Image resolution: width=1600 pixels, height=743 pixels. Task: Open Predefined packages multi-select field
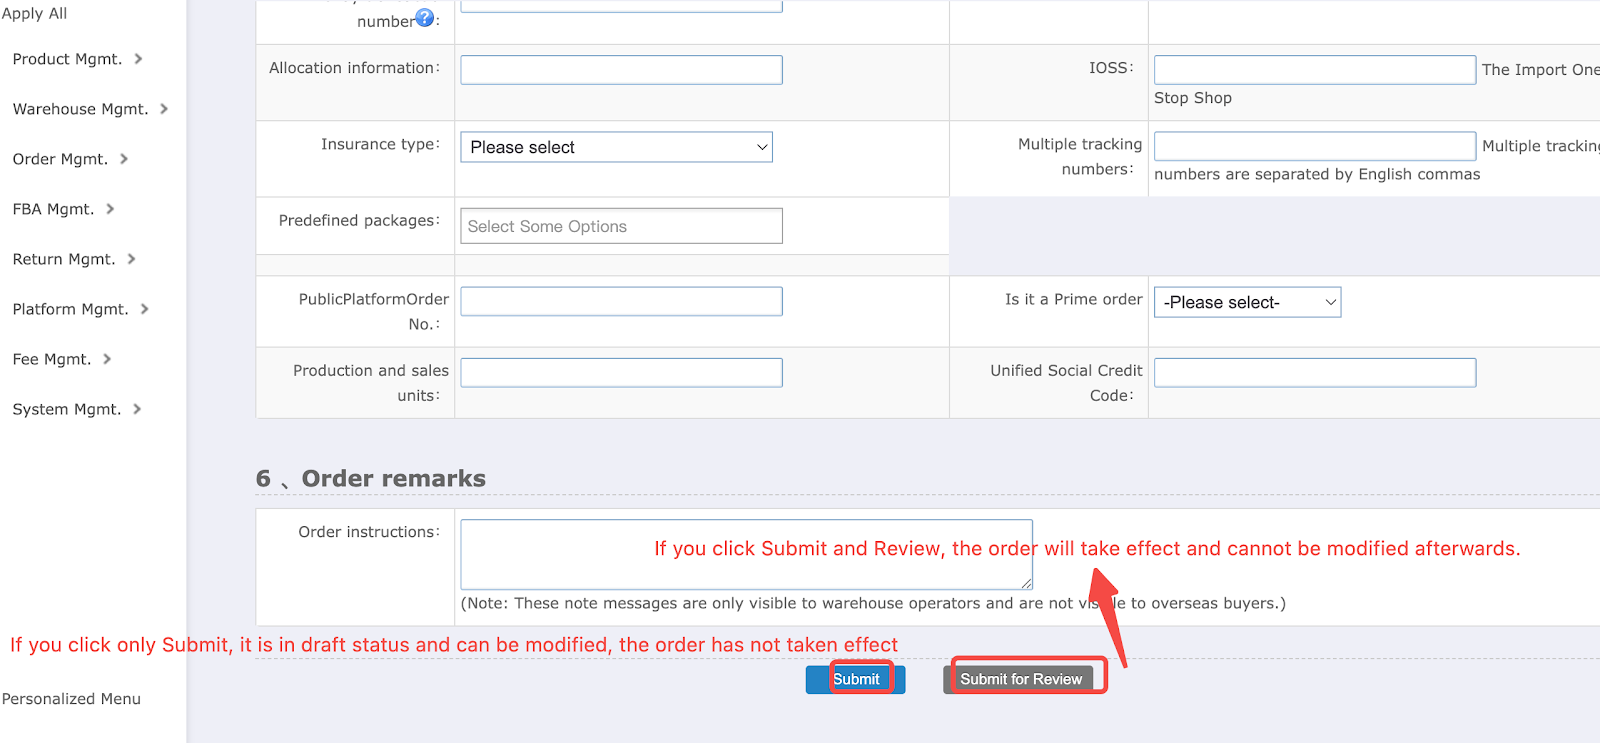click(621, 226)
